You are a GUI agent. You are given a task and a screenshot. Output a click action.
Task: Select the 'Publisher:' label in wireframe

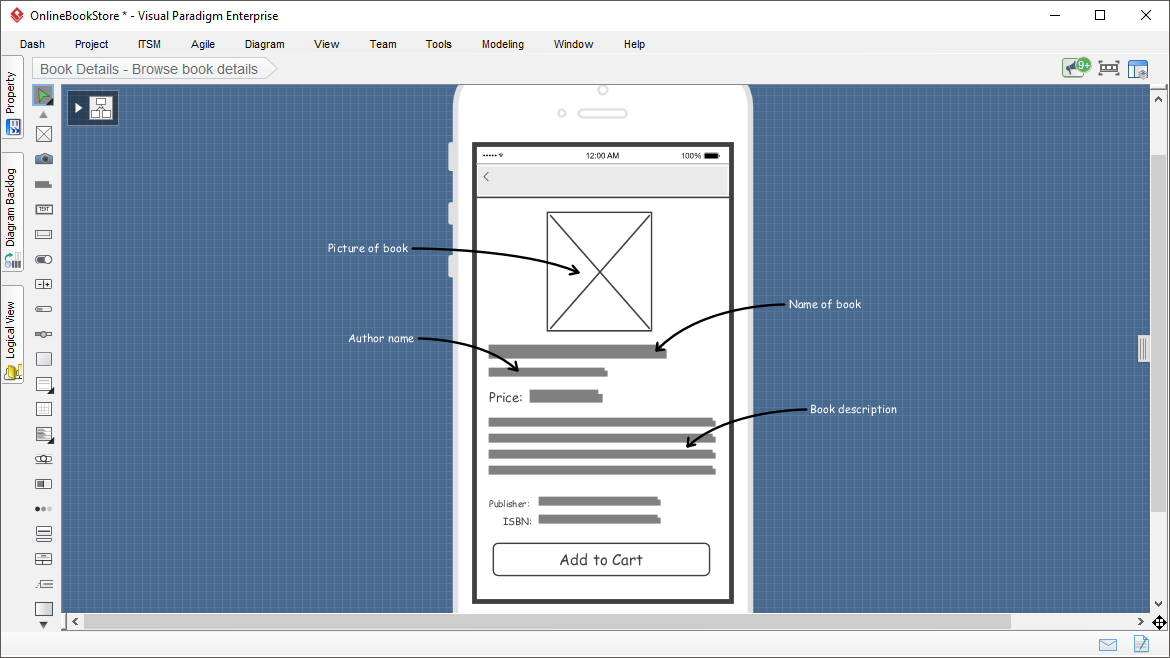[509, 504]
